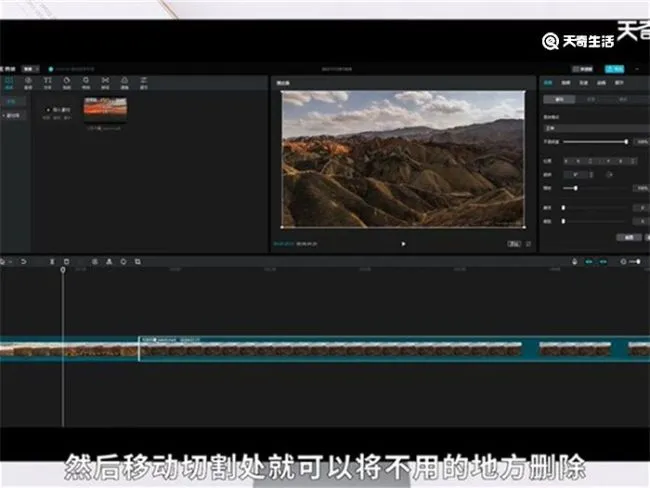Click the Rotation angle input field
This screenshot has width=650, height=488.
click(x=575, y=175)
